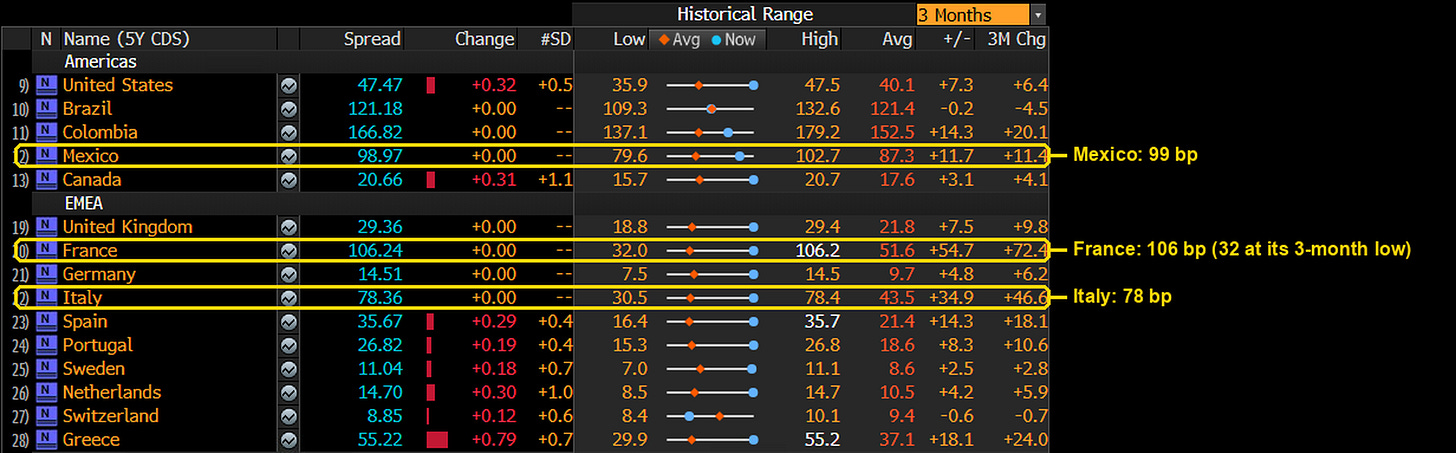
Task: Sort by the 3M Chg column header
Action: (x=1017, y=39)
